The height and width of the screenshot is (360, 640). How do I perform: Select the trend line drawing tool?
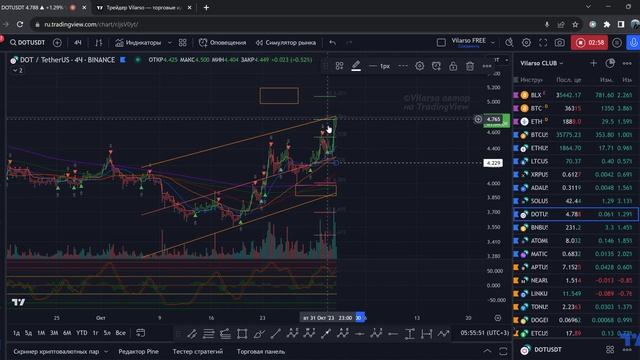[276, 334]
